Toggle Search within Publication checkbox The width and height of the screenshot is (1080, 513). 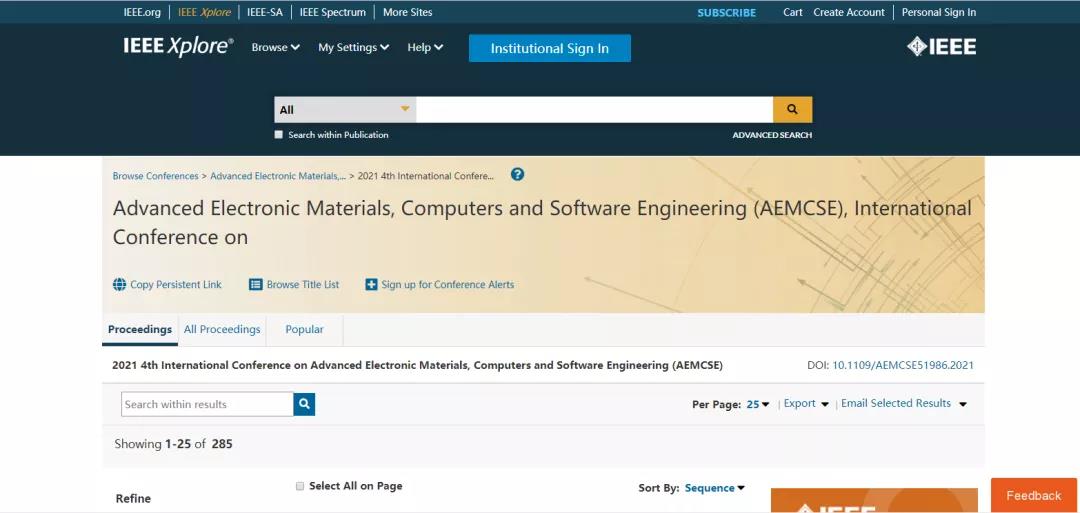[278, 135]
